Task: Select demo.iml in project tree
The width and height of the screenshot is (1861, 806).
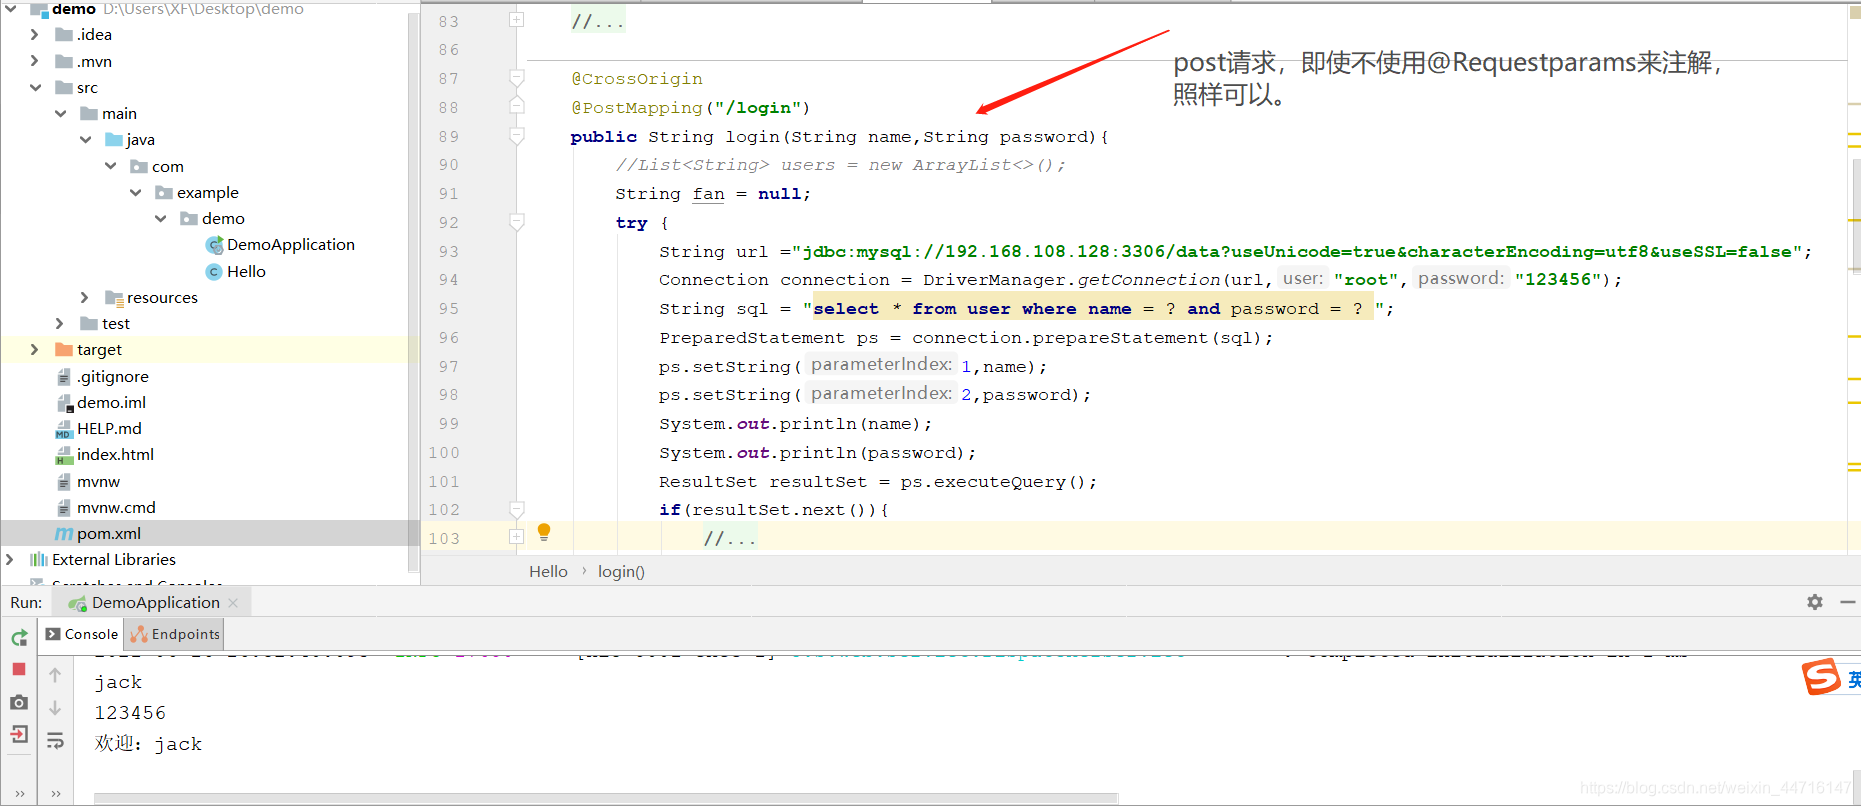Action: pos(111,402)
